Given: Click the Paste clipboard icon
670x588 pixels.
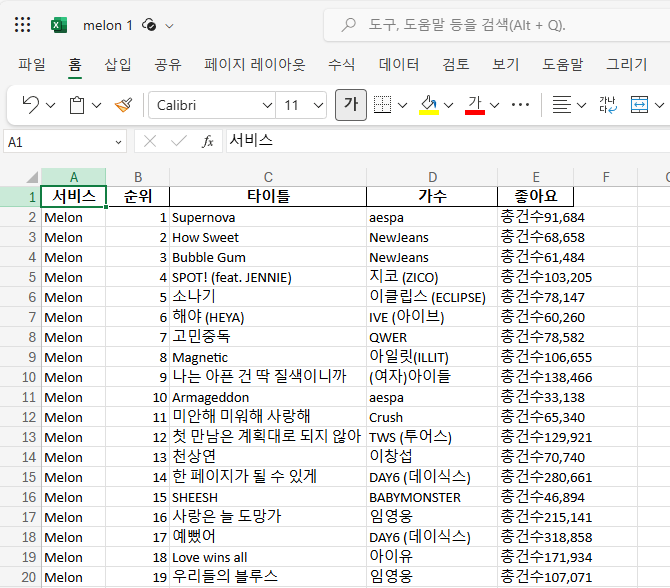Looking at the screenshot, I should pos(77,105).
